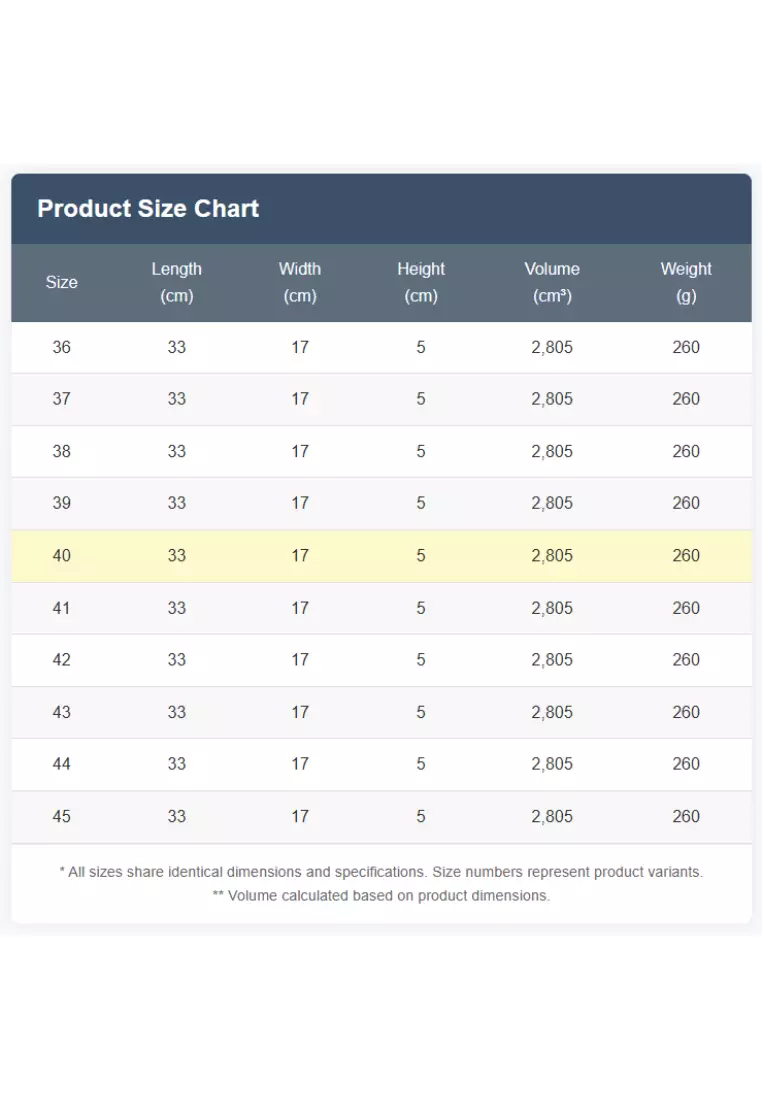This screenshot has width=762, height=1100.
Task: Select size 41 row label
Action: pos(62,608)
